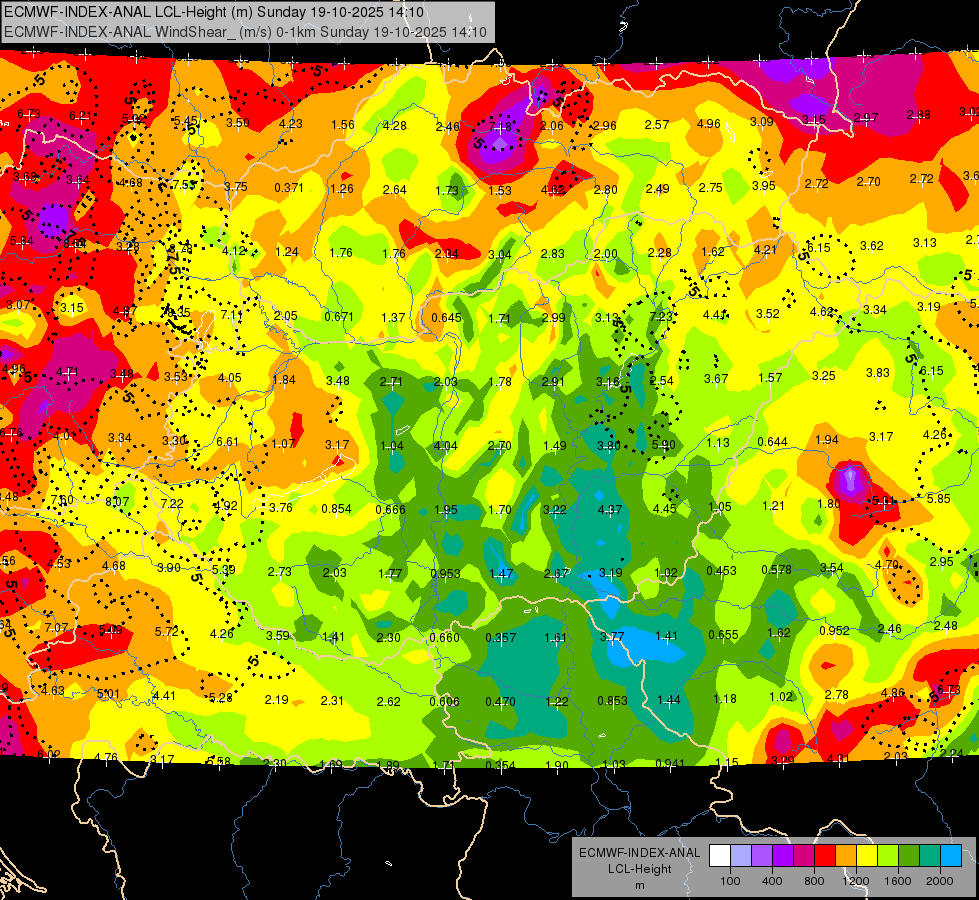The height and width of the screenshot is (900, 979).
Task: Click the pale lavender legend swatch above 100
Action: 741,856
